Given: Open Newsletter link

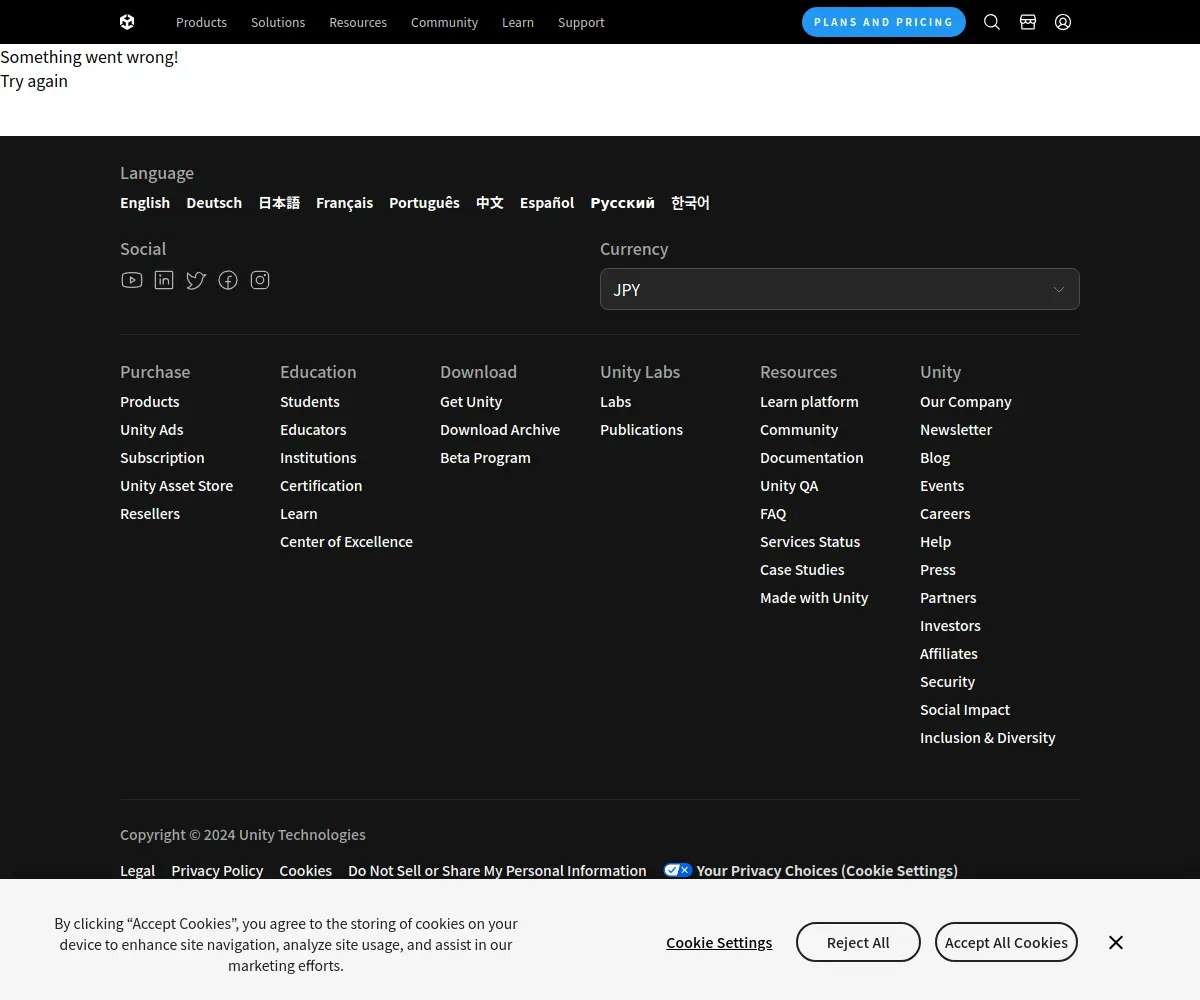Looking at the screenshot, I should coord(956,429).
